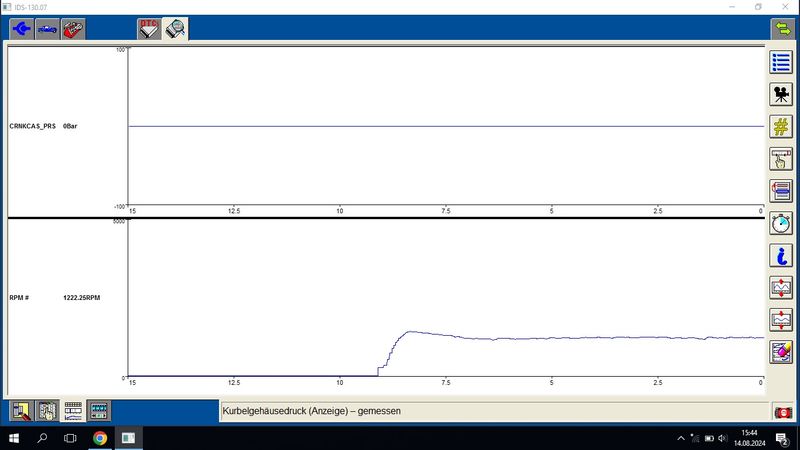The width and height of the screenshot is (800, 450).
Task: Click the RPM peak on the graph
Action: [410, 332]
